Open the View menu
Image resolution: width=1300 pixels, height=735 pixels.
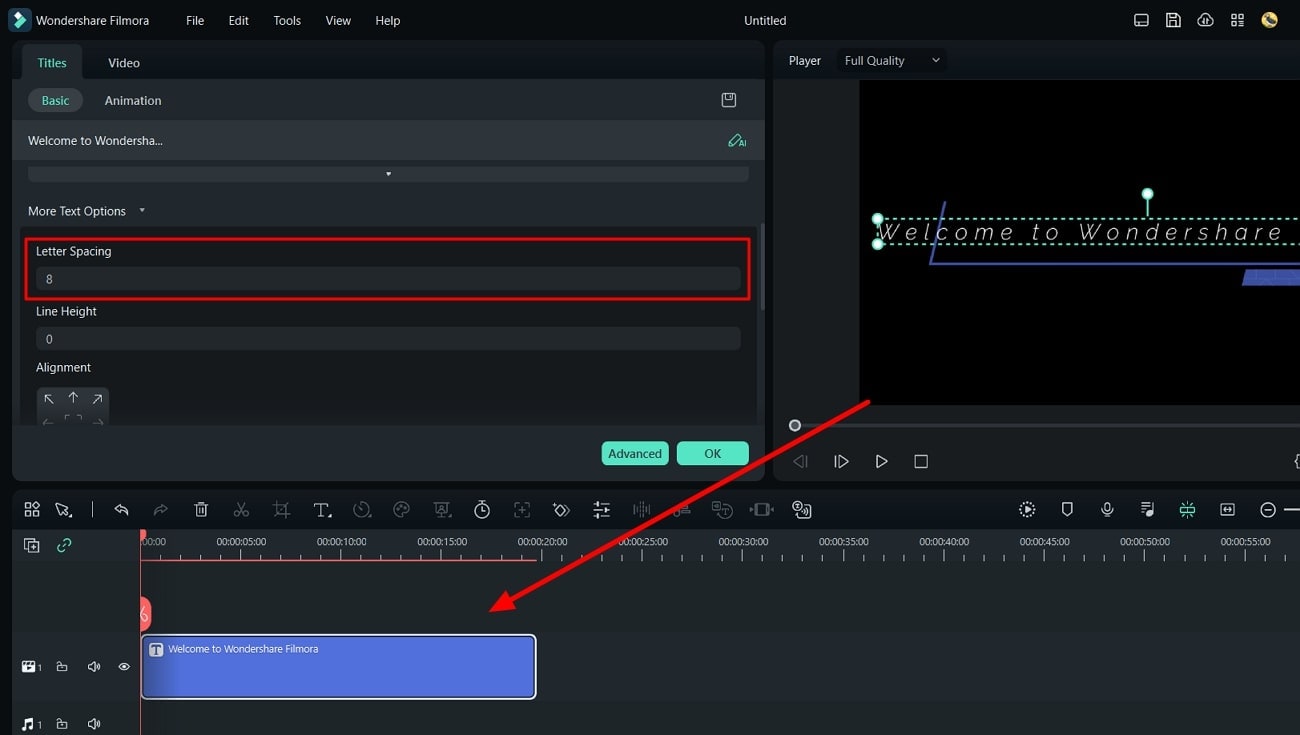338,20
